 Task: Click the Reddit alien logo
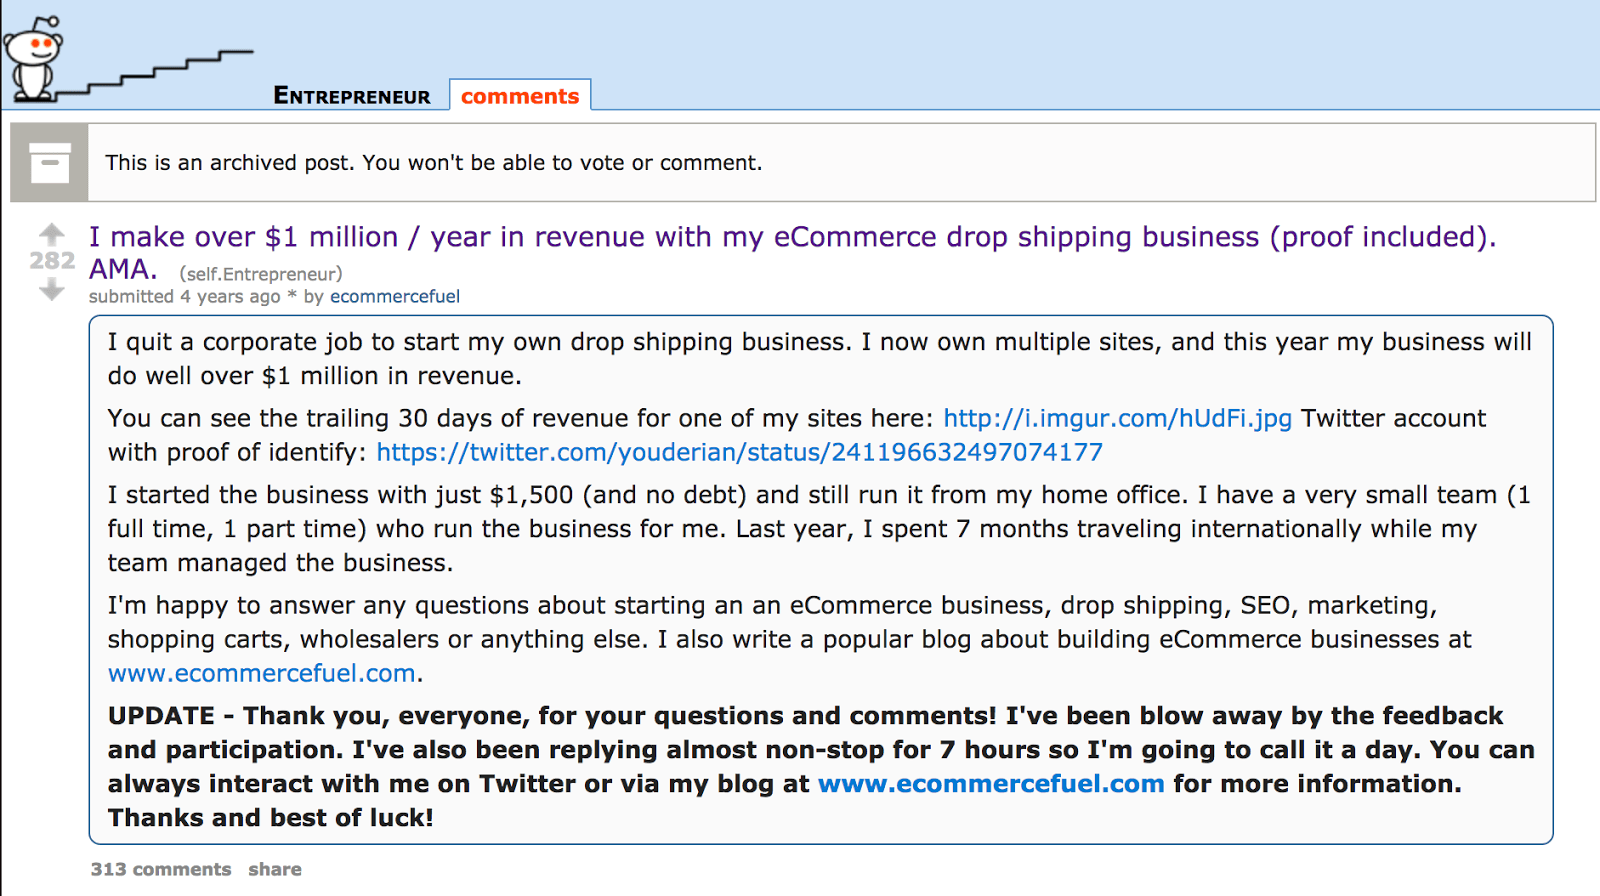coord(32,58)
